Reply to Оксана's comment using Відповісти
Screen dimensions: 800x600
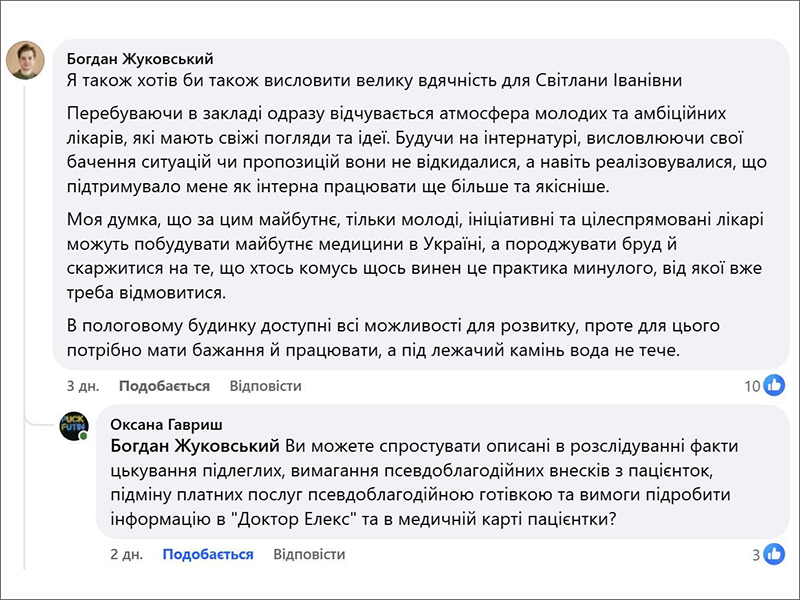point(309,554)
